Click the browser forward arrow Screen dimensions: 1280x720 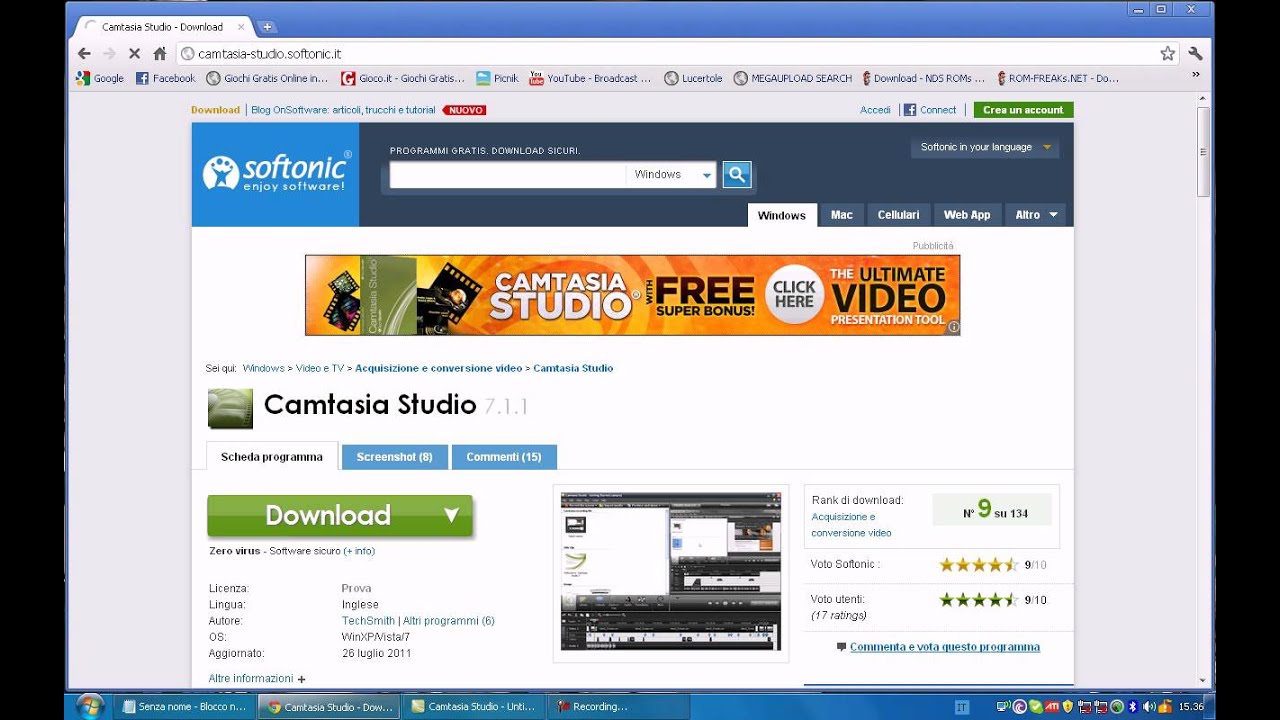point(109,54)
